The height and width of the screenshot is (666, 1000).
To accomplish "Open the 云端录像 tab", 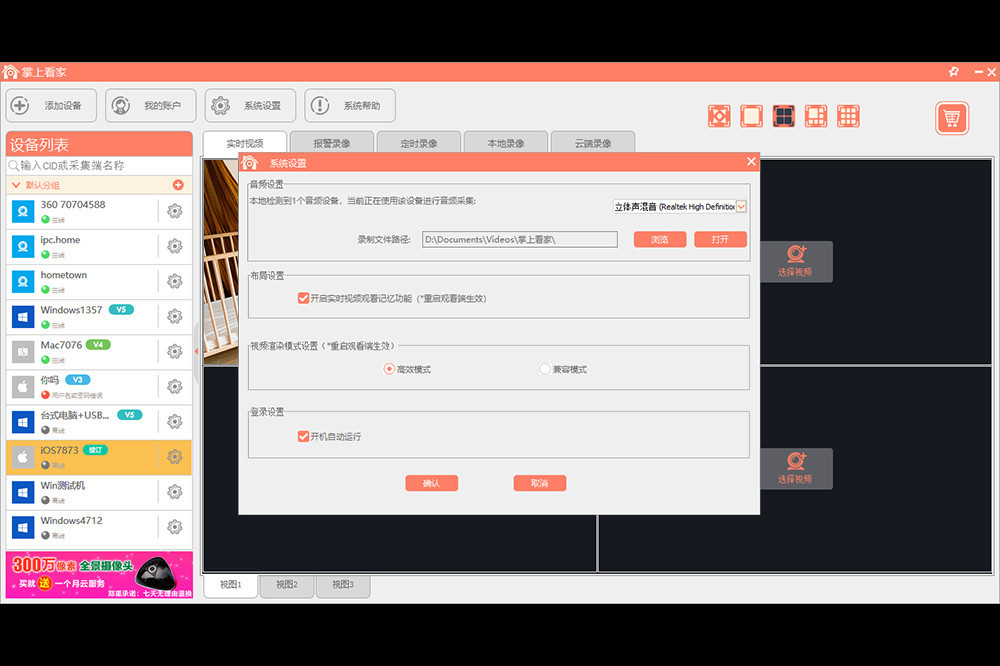I will coord(592,142).
